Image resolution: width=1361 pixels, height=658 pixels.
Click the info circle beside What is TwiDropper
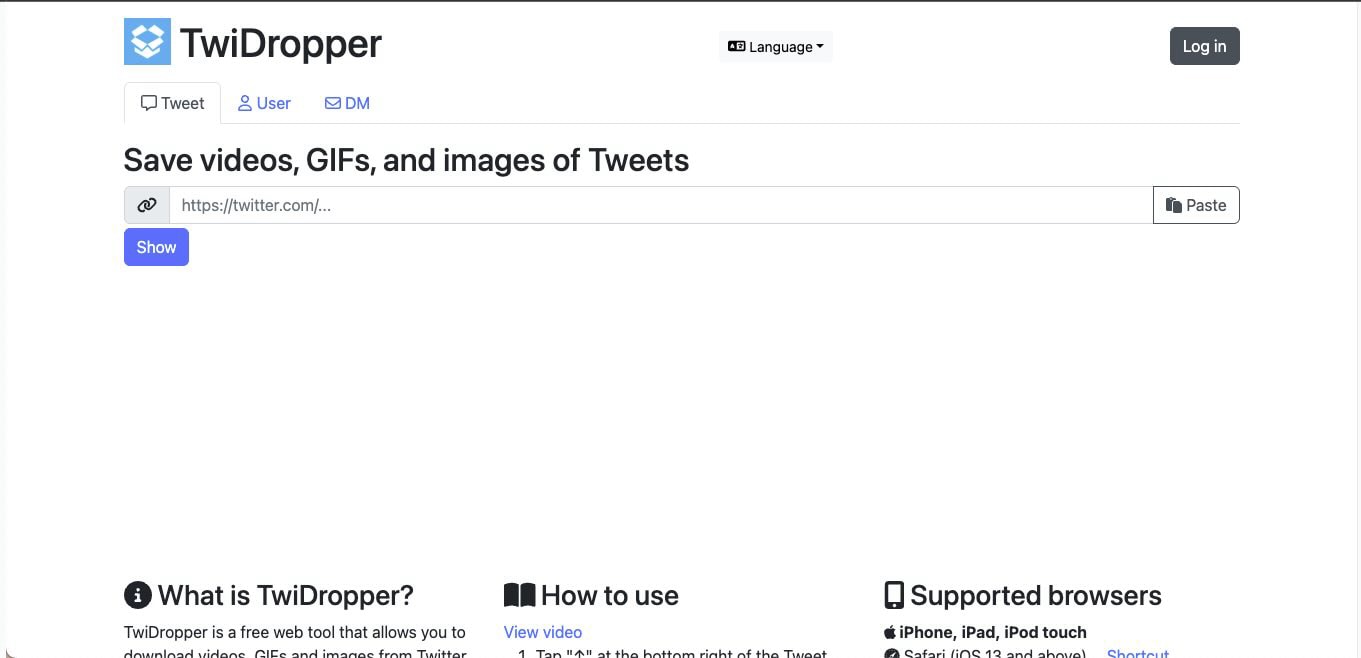pyautogui.click(x=137, y=595)
